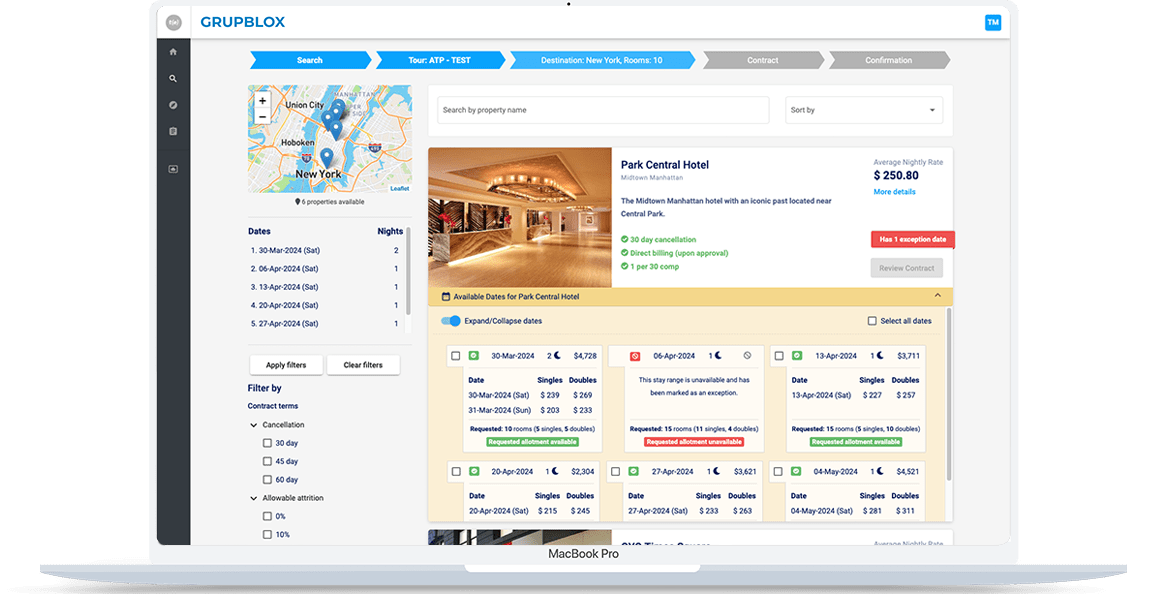This screenshot has height=594, width=1175.
Task: Go to the Confirmation step
Action: [x=889, y=60]
